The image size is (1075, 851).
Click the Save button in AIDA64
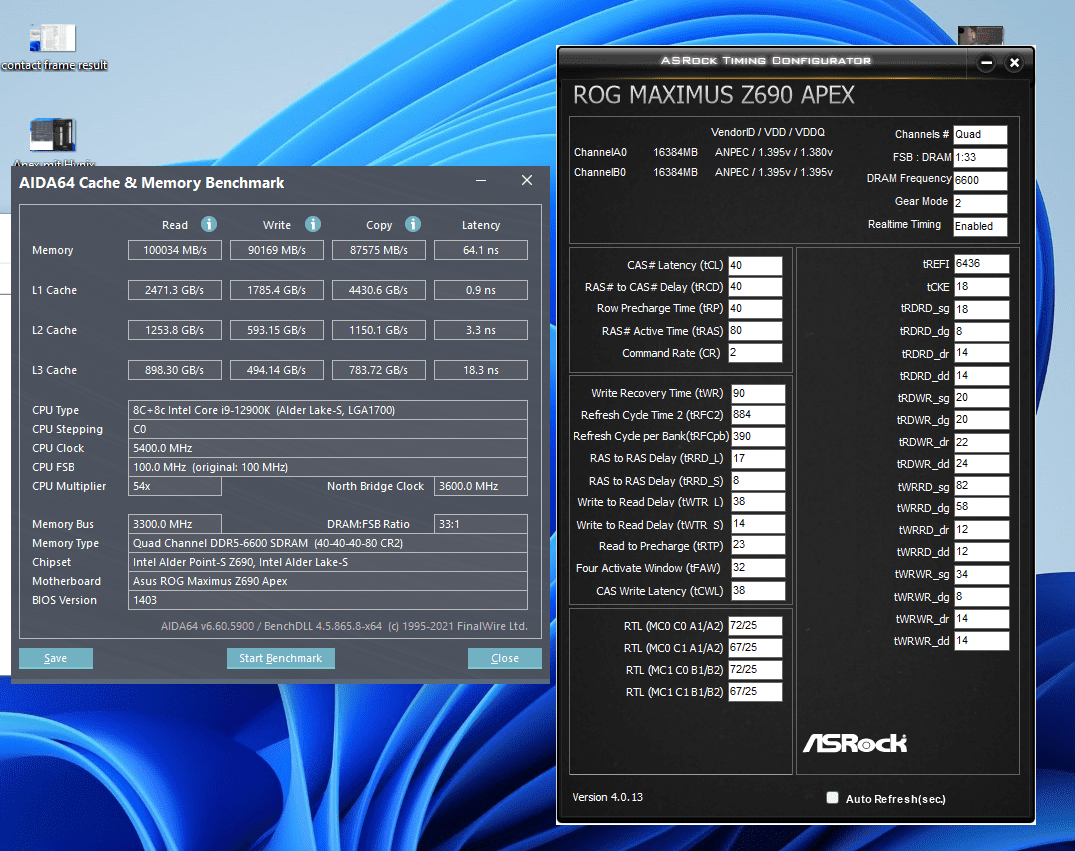click(x=56, y=658)
